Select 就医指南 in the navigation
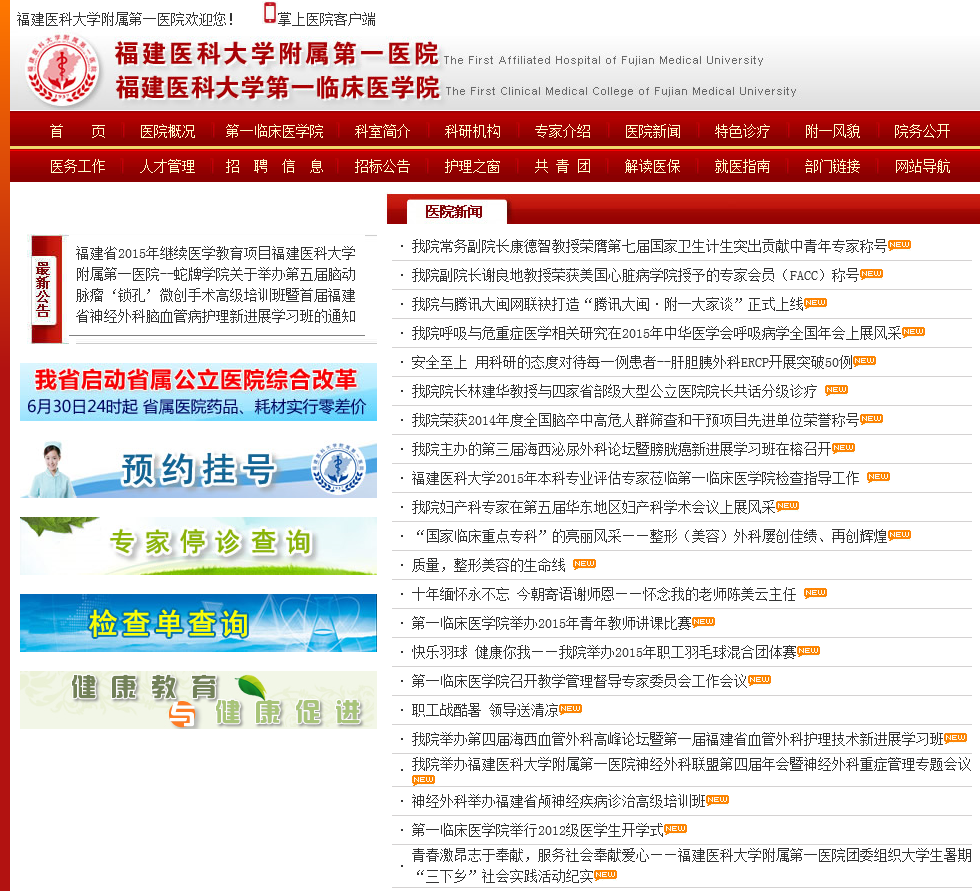Viewport: 980px width, 891px height. [x=742, y=166]
